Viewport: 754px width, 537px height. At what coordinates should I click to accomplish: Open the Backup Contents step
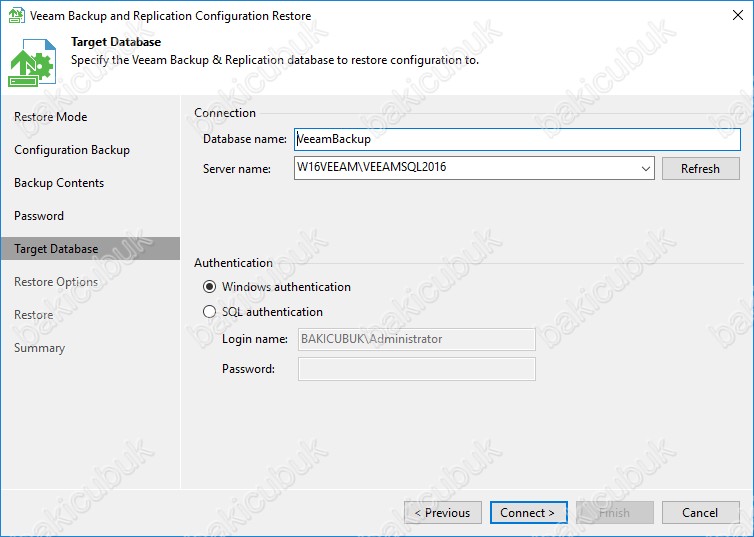(x=59, y=183)
